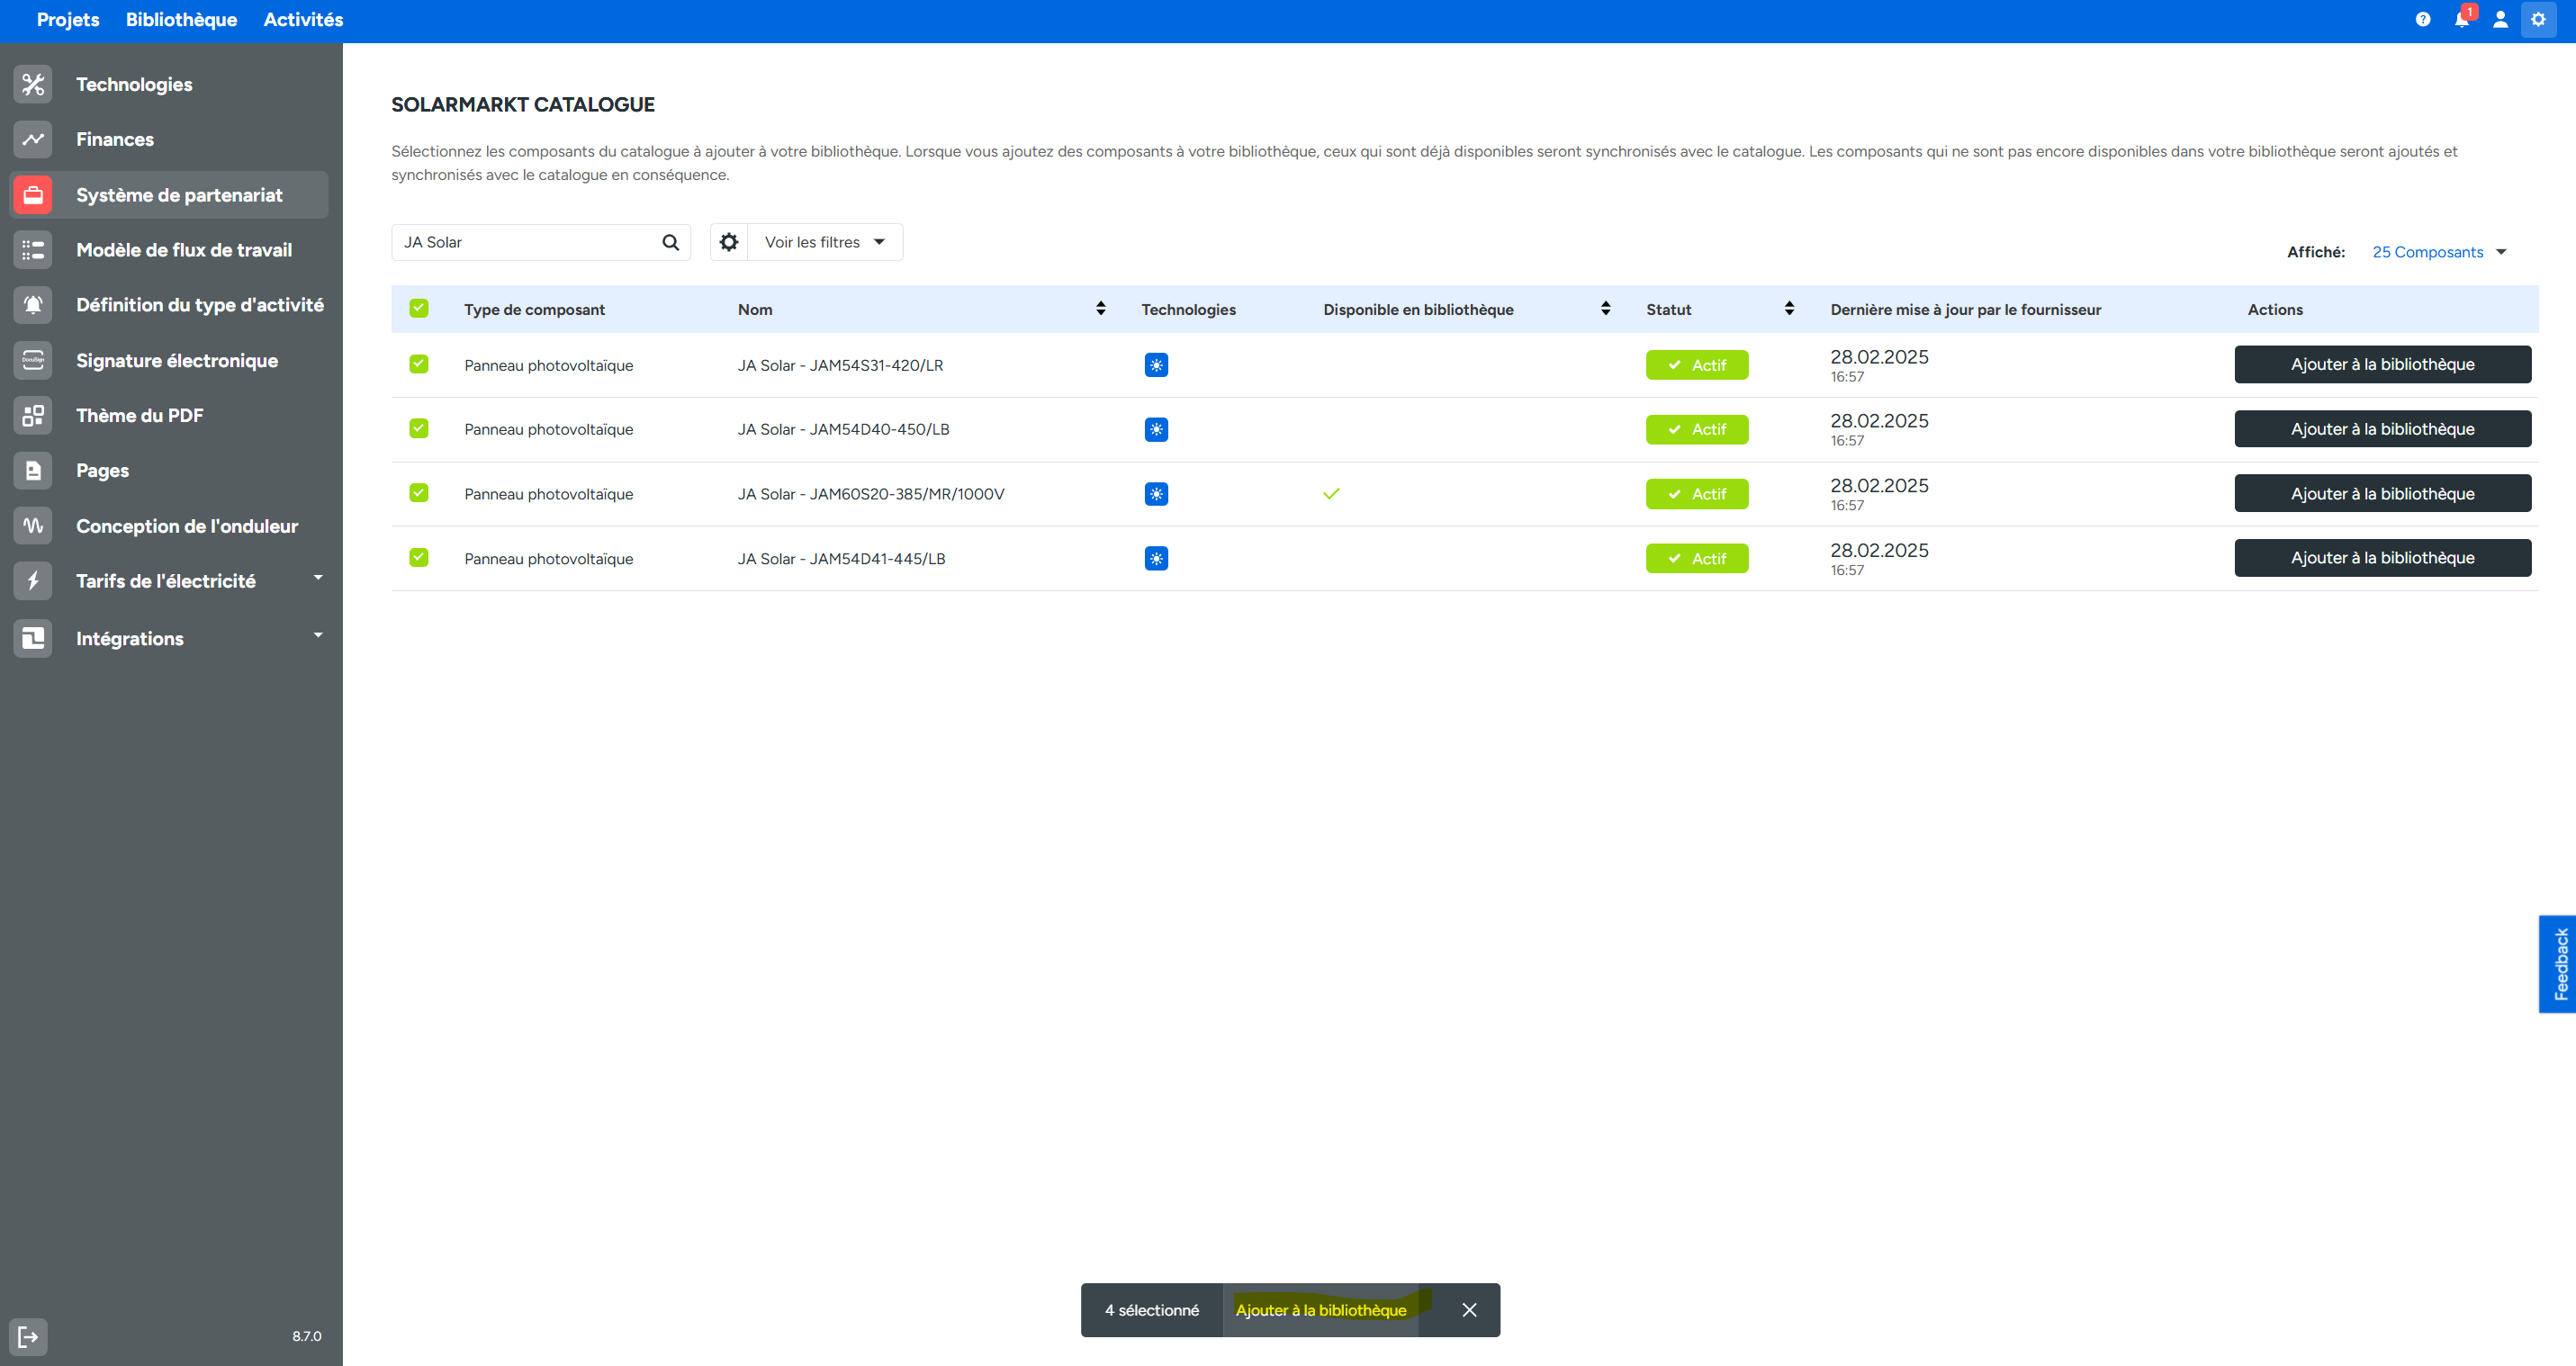Go to Signature électronique section
Image resolution: width=2576 pixels, height=1366 pixels.
(x=177, y=360)
